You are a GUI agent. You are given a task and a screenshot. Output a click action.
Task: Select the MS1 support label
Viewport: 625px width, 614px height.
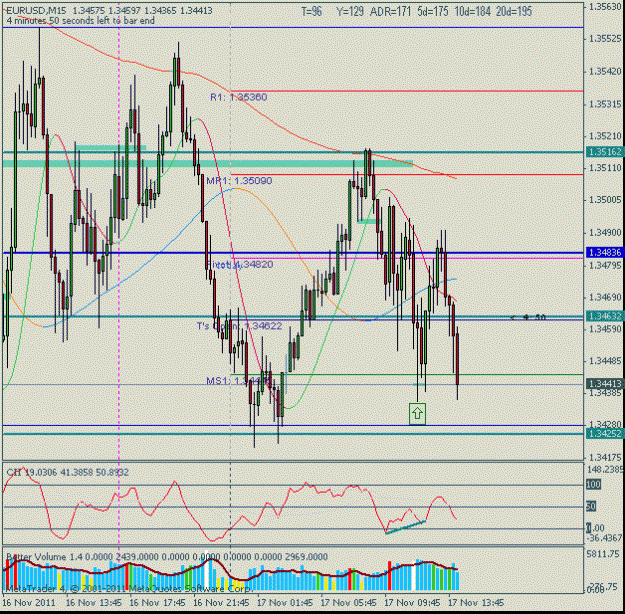[238, 381]
